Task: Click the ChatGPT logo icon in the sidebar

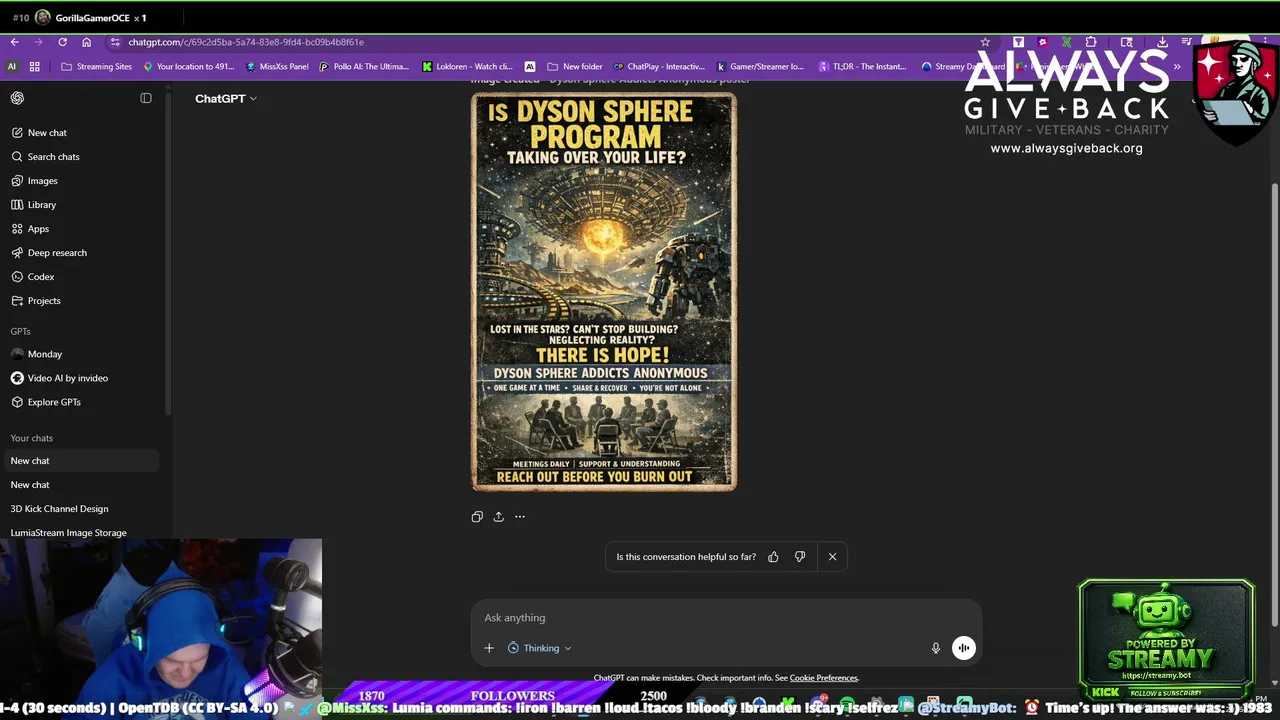Action: tap(17, 98)
